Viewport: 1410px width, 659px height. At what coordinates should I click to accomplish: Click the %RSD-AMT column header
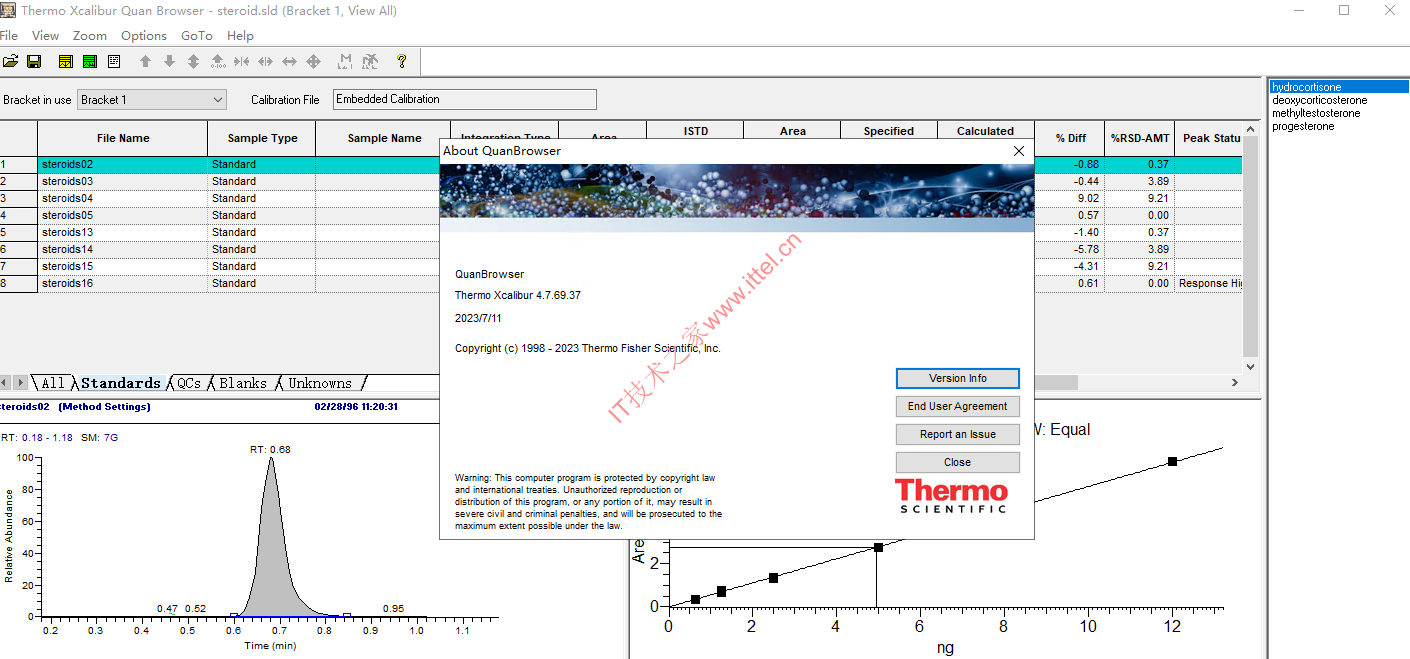click(x=1140, y=138)
